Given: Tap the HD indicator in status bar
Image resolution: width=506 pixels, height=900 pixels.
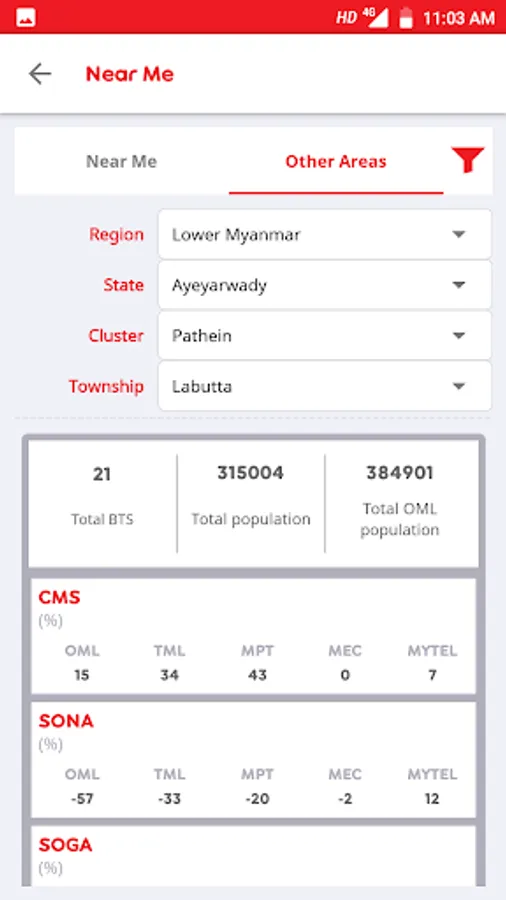Looking at the screenshot, I should tap(346, 18).
